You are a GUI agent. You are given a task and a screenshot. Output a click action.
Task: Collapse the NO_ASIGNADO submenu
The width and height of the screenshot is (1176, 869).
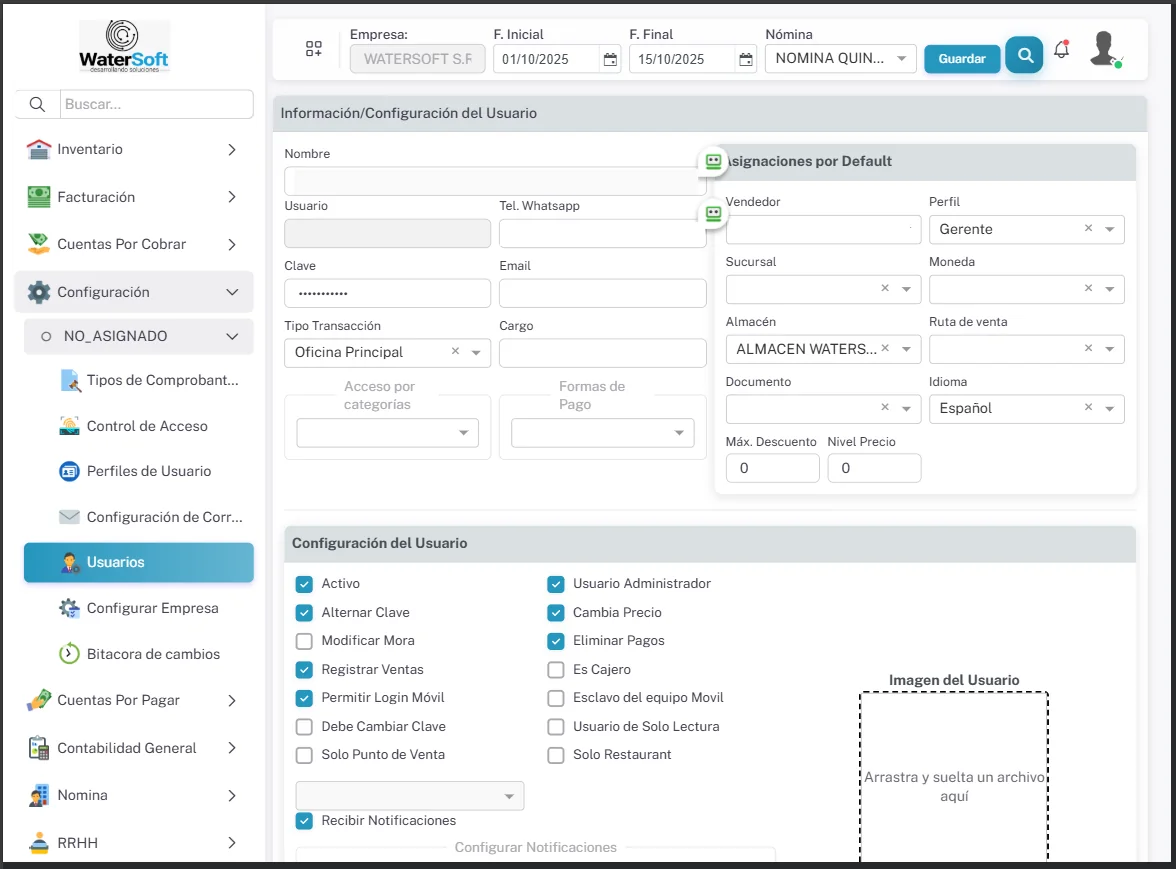point(139,336)
